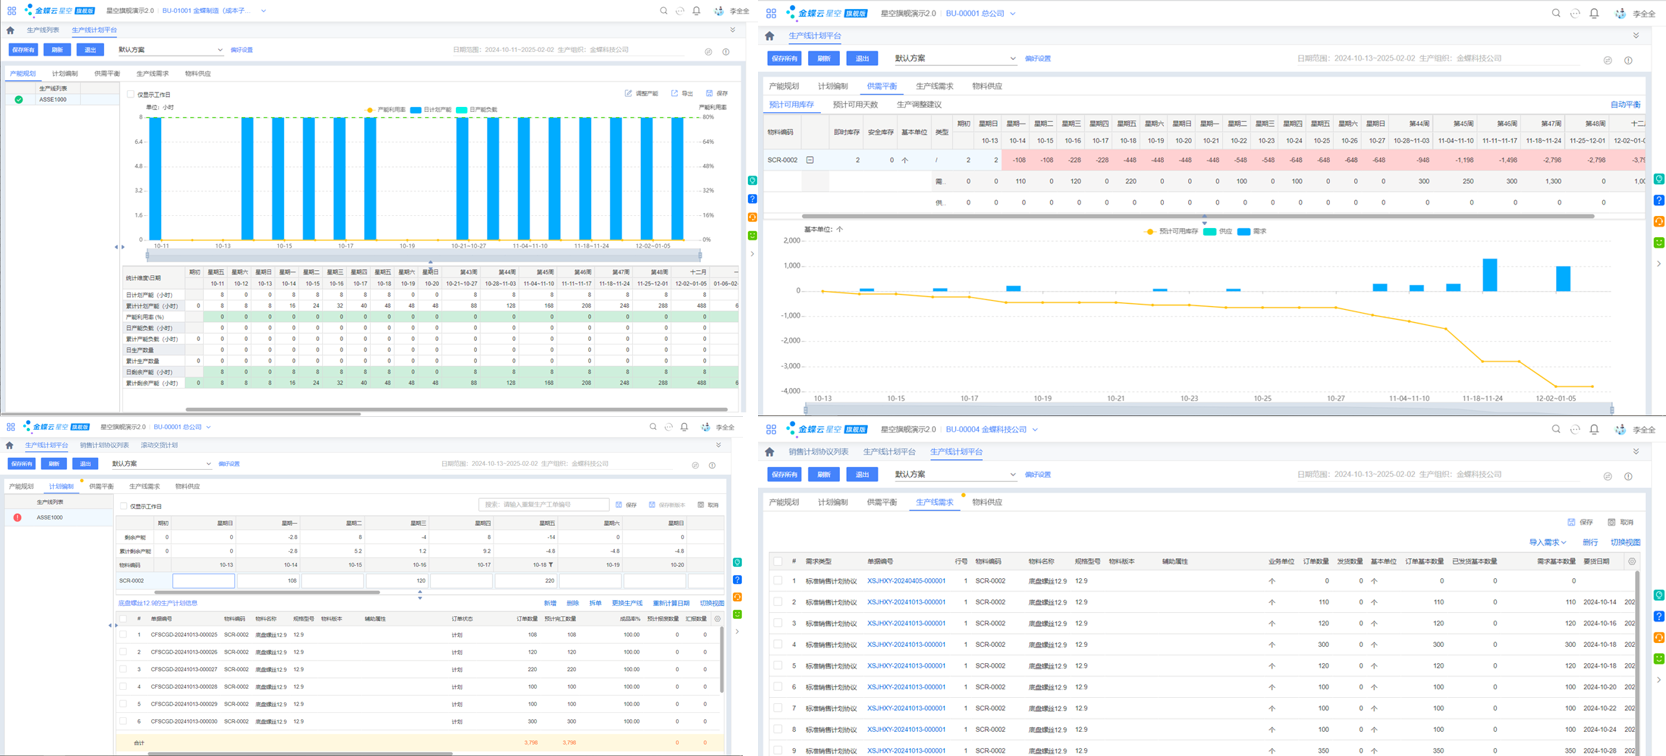The image size is (1666, 756).
Task: Click the green check status icon beside ASSE1000
Action: coord(18,100)
